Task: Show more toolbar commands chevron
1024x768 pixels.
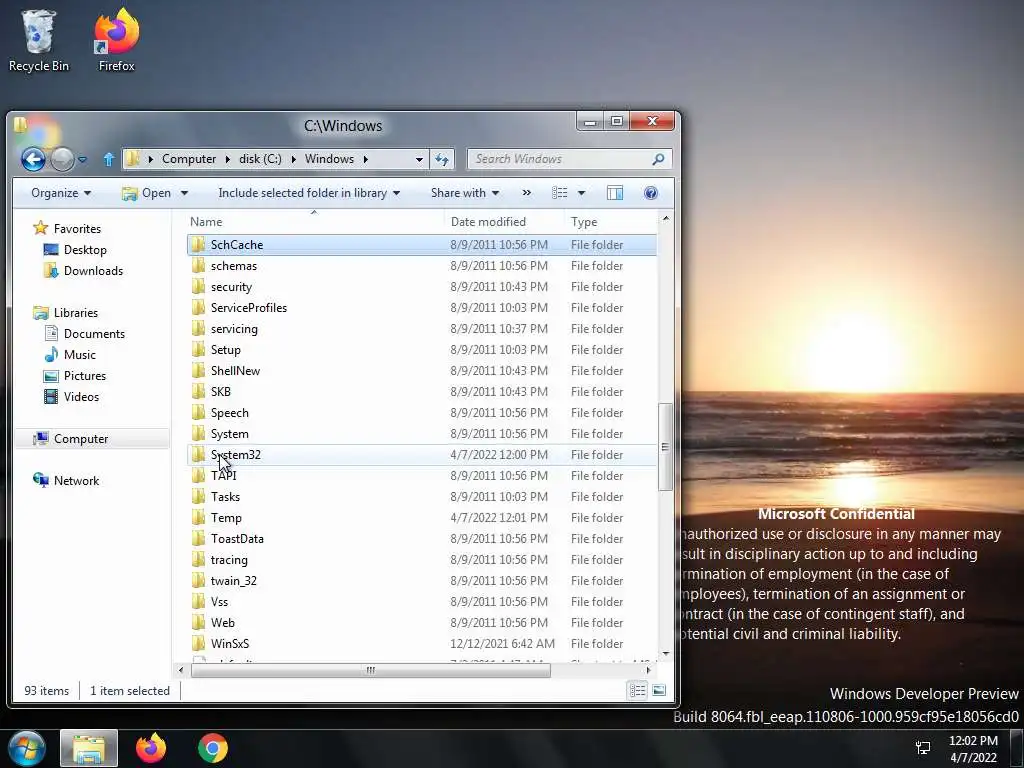Action: tap(526, 193)
